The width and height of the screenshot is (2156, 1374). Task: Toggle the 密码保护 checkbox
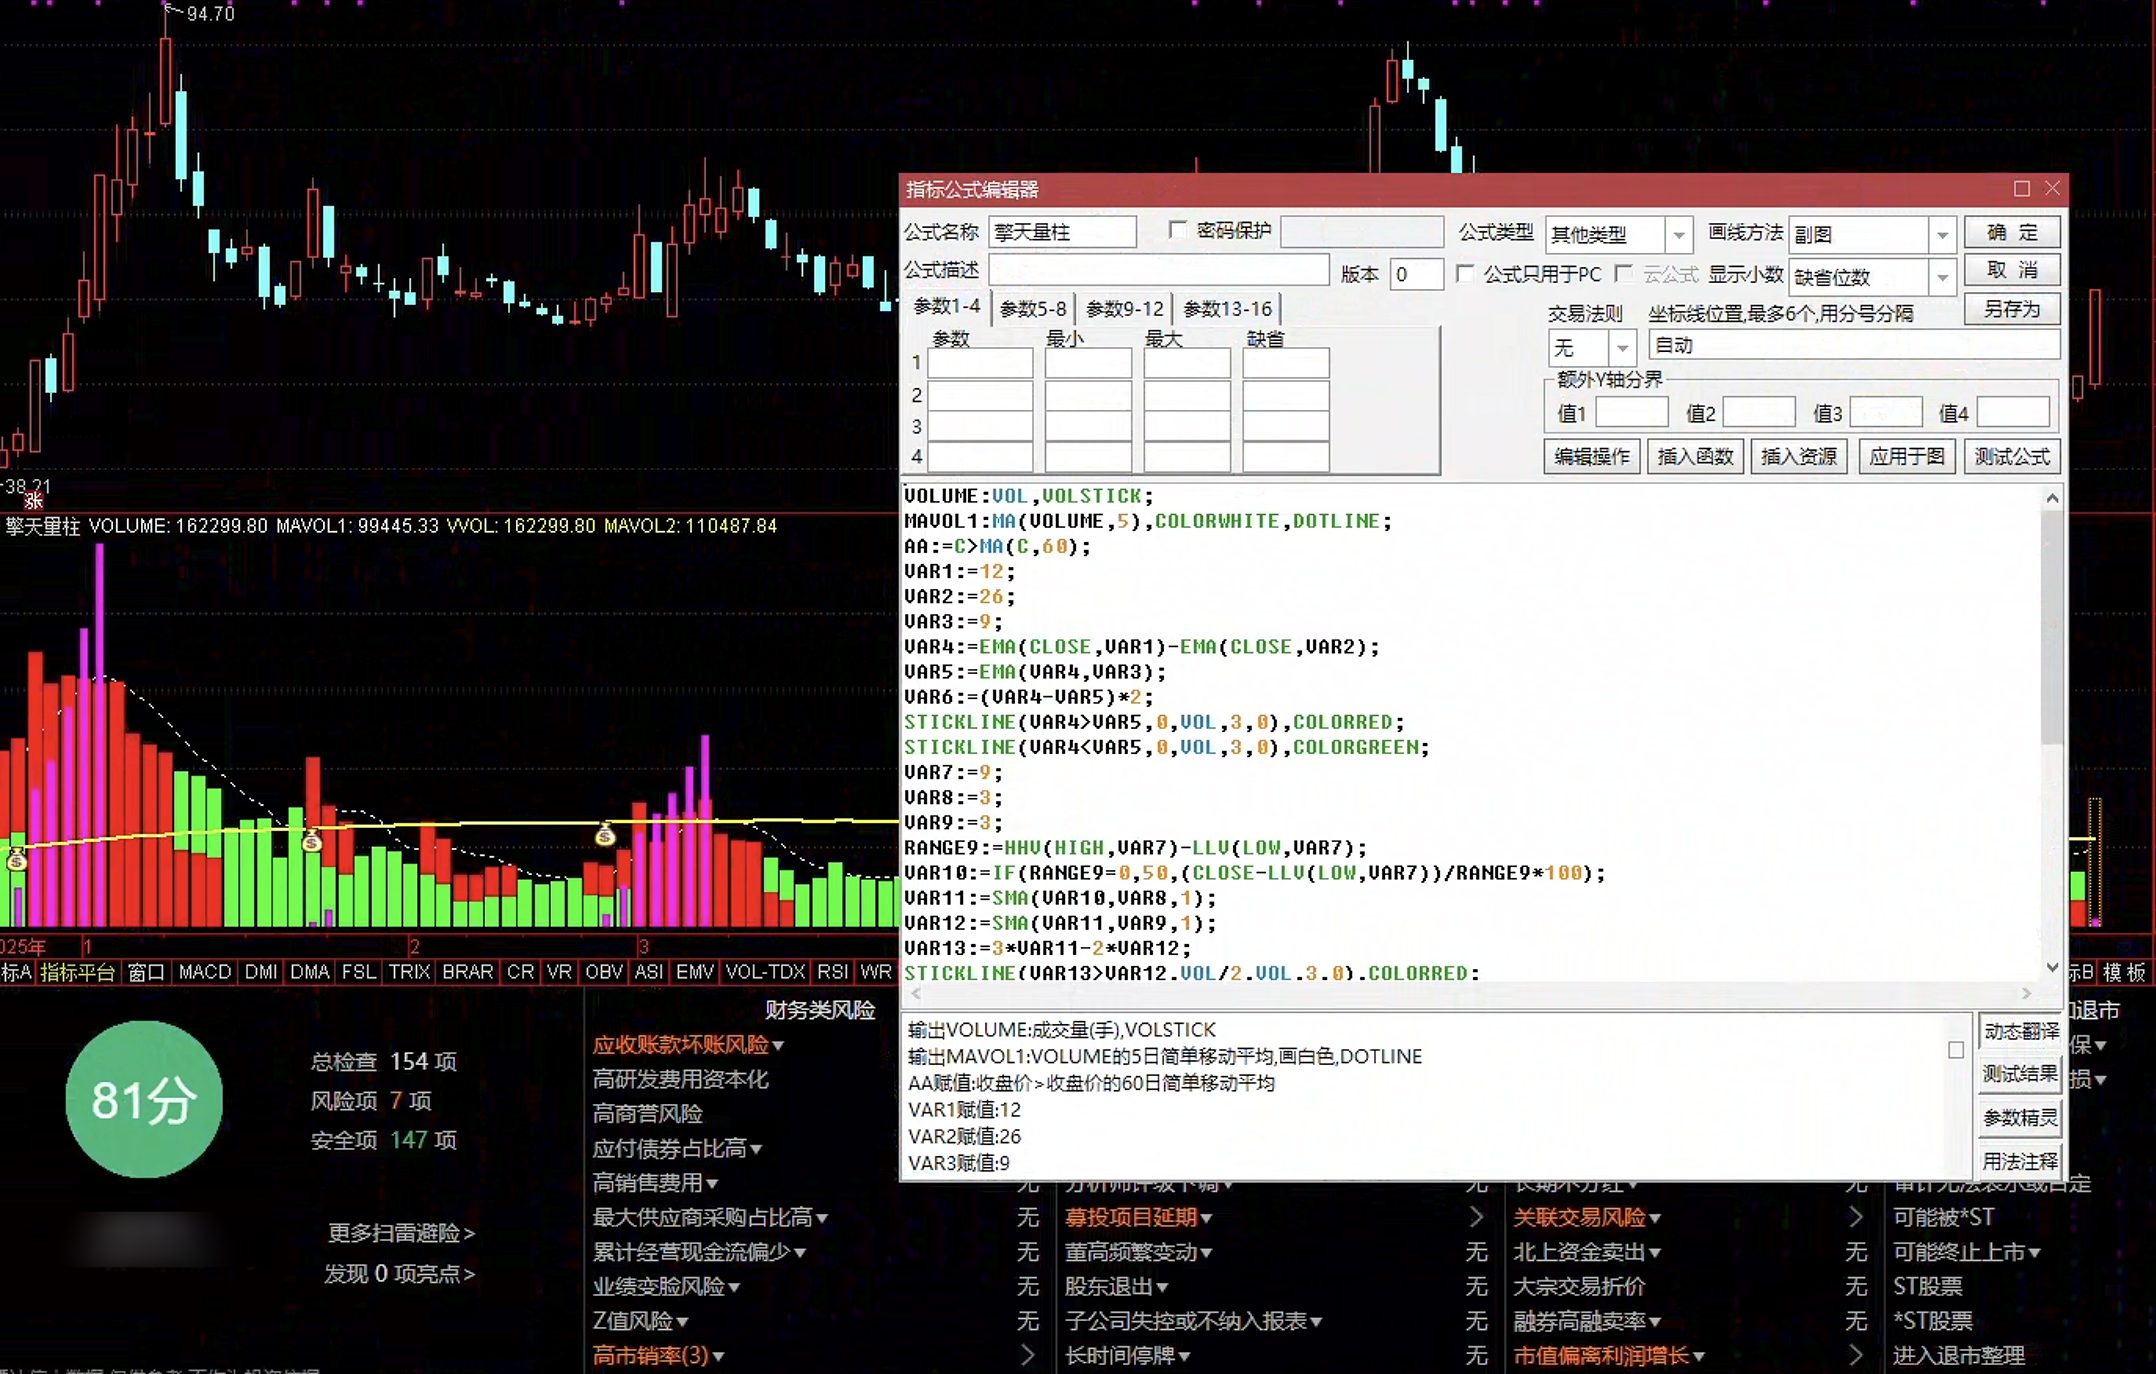click(x=1177, y=230)
